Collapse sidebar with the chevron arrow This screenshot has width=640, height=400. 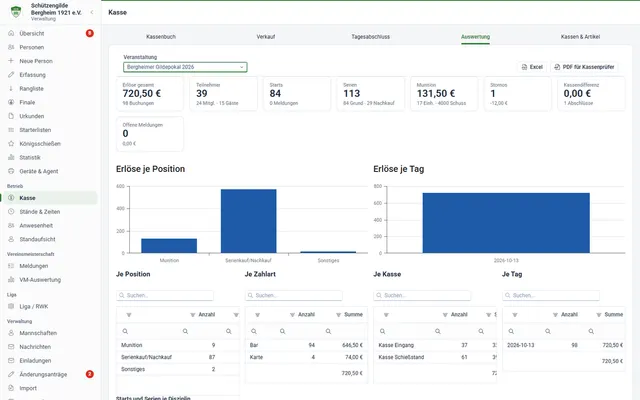[92, 12]
